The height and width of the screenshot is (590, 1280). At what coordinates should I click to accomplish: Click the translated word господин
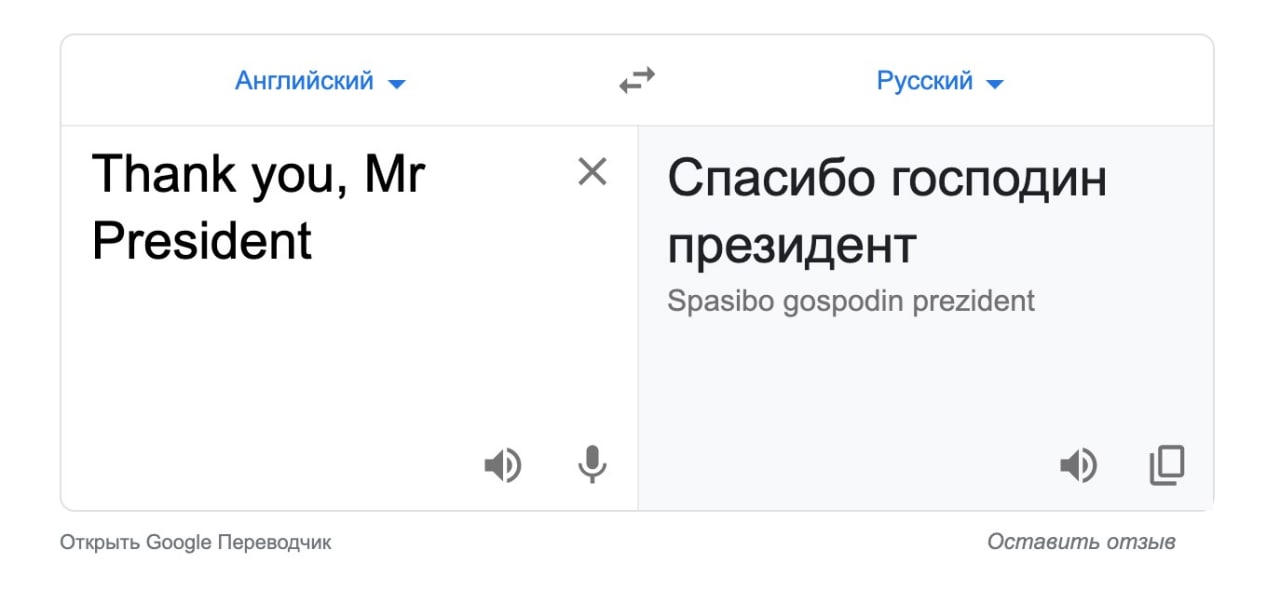pyautogui.click(x=998, y=182)
